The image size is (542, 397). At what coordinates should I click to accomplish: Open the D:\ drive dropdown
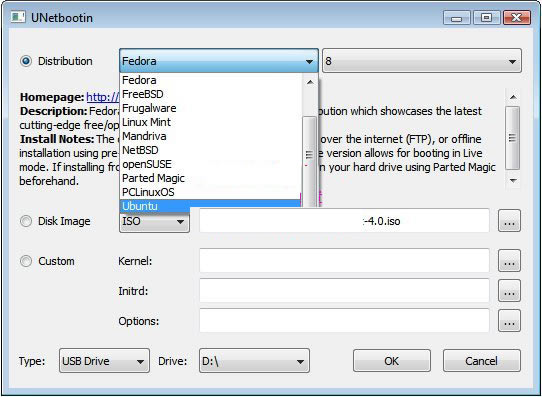point(254,361)
